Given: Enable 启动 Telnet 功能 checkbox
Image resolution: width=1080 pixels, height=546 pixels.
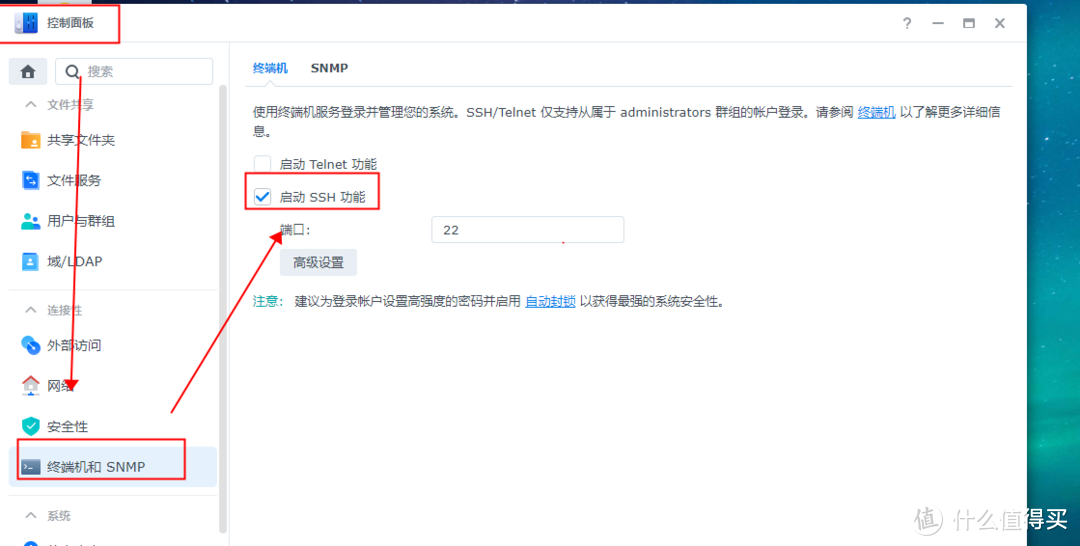Looking at the screenshot, I should [x=262, y=164].
